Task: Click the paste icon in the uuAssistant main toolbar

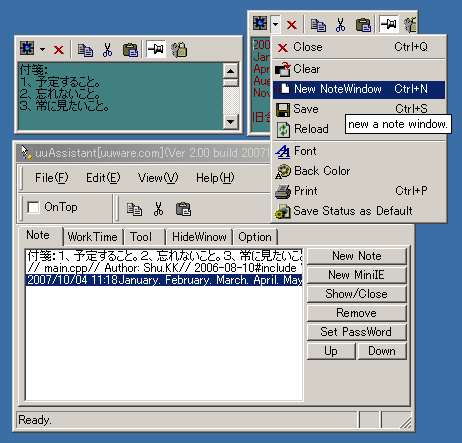Action: click(183, 209)
